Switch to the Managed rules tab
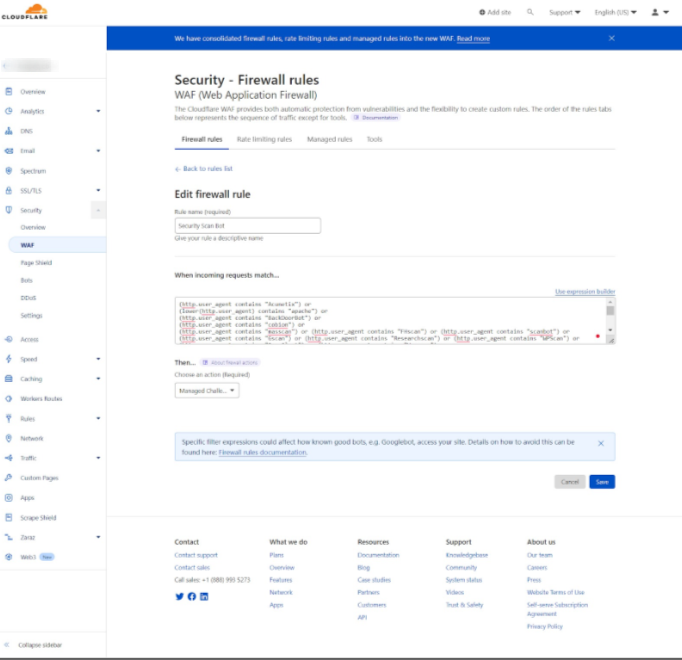The image size is (682, 660). click(329, 139)
